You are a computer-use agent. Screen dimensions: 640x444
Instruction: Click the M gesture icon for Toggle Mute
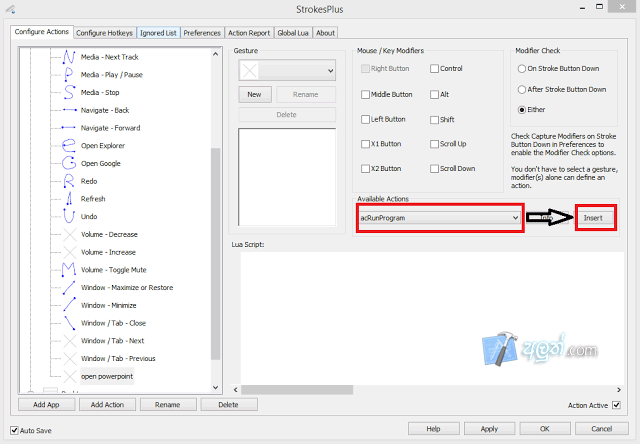tap(69, 269)
